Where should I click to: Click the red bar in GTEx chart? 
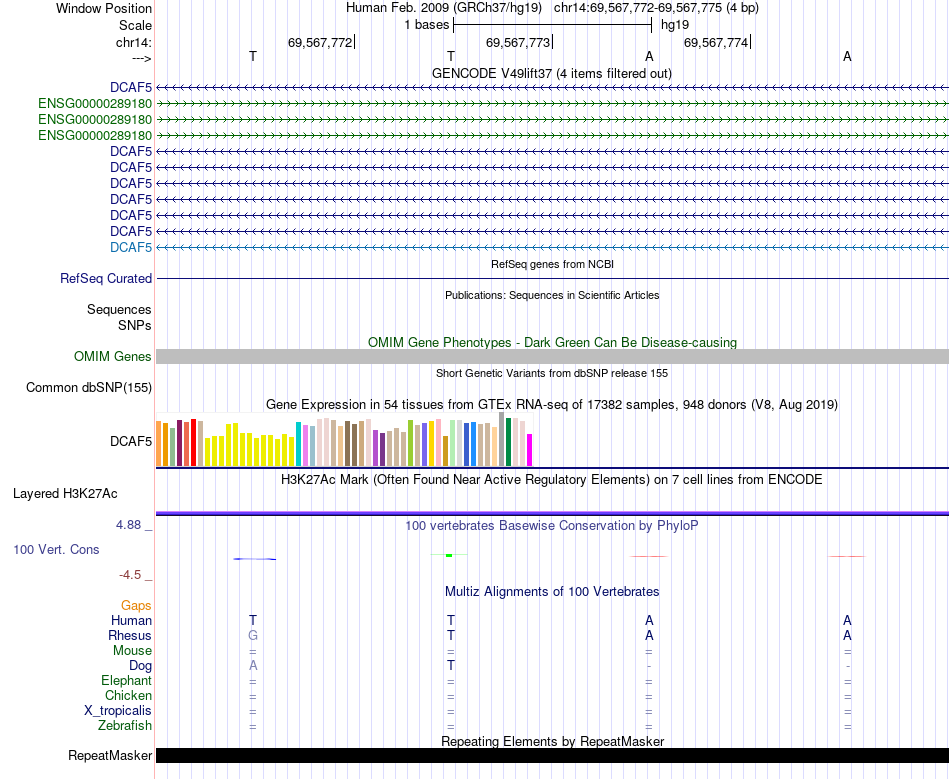(193, 442)
